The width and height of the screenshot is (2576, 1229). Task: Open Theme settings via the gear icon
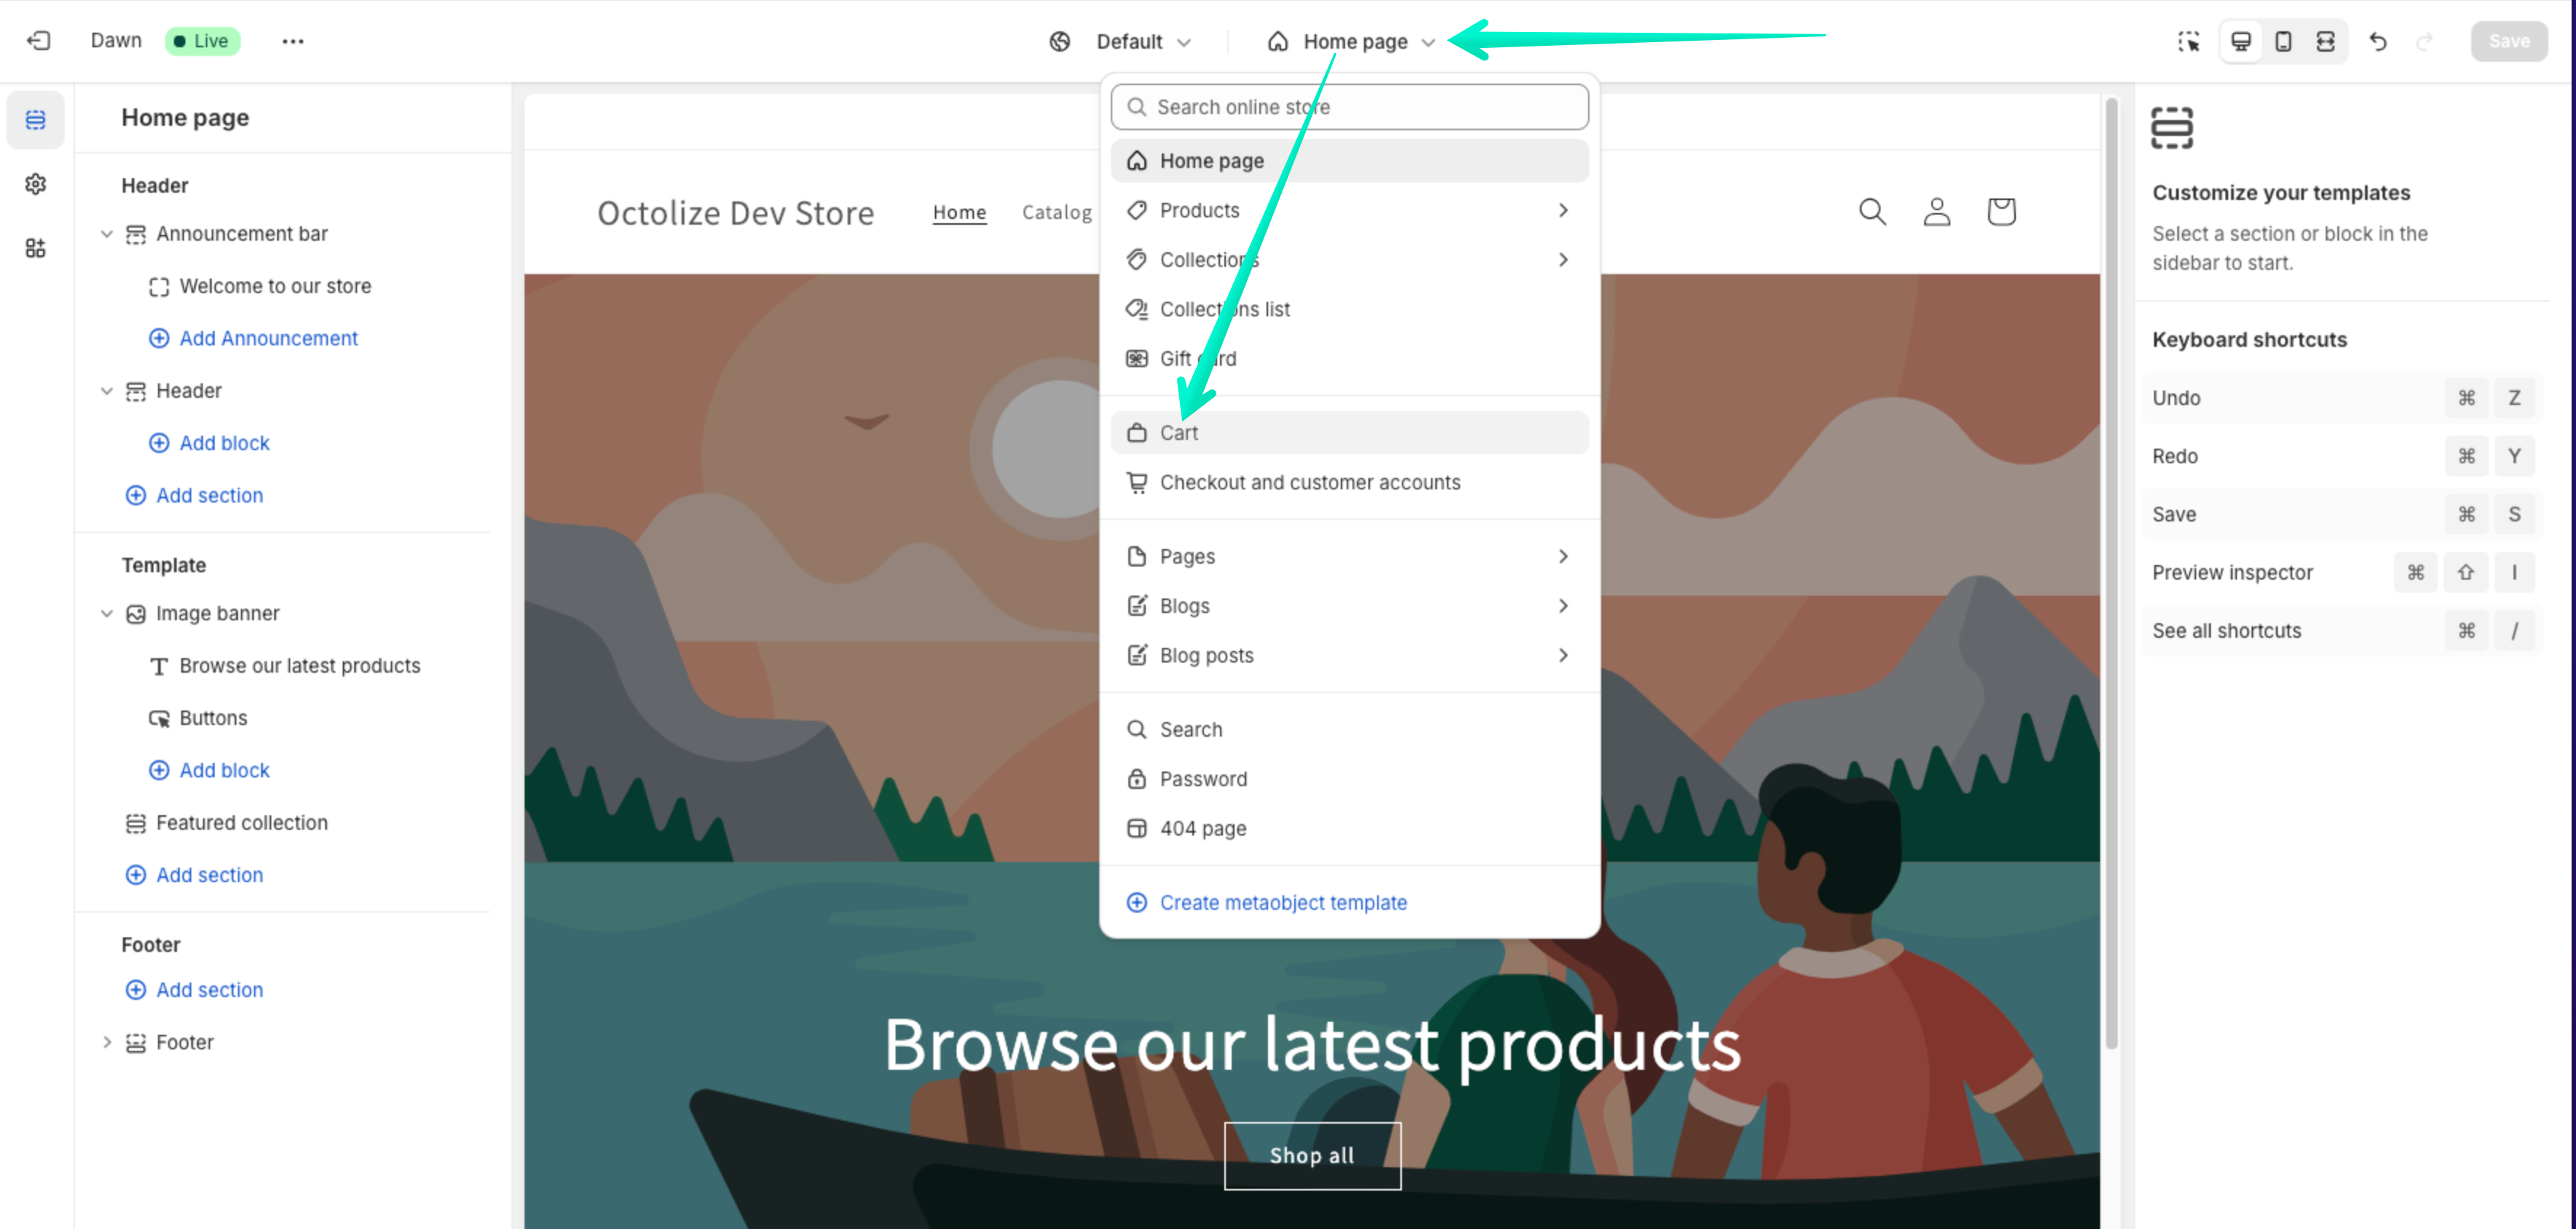tap(35, 184)
